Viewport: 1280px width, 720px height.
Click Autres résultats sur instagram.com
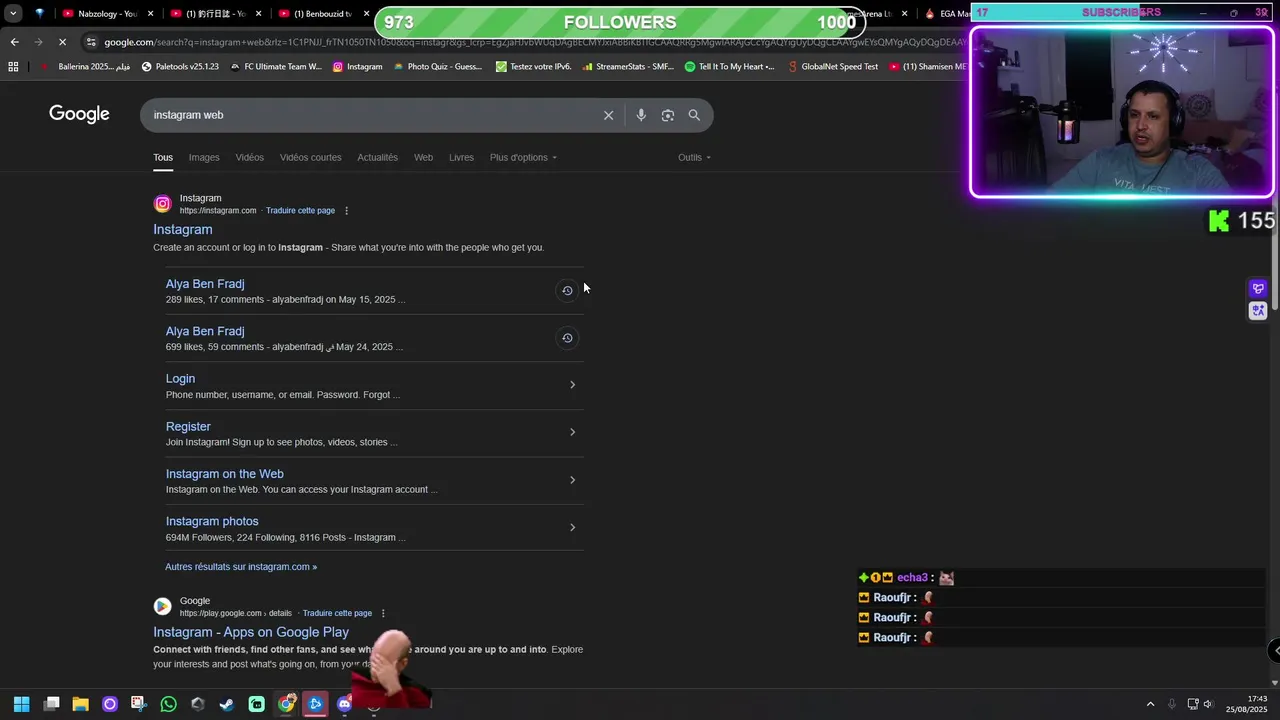point(241,567)
